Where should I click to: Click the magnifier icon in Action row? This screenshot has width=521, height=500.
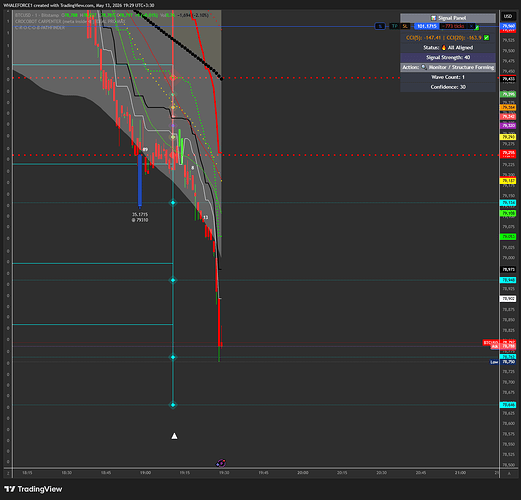[x=424, y=67]
